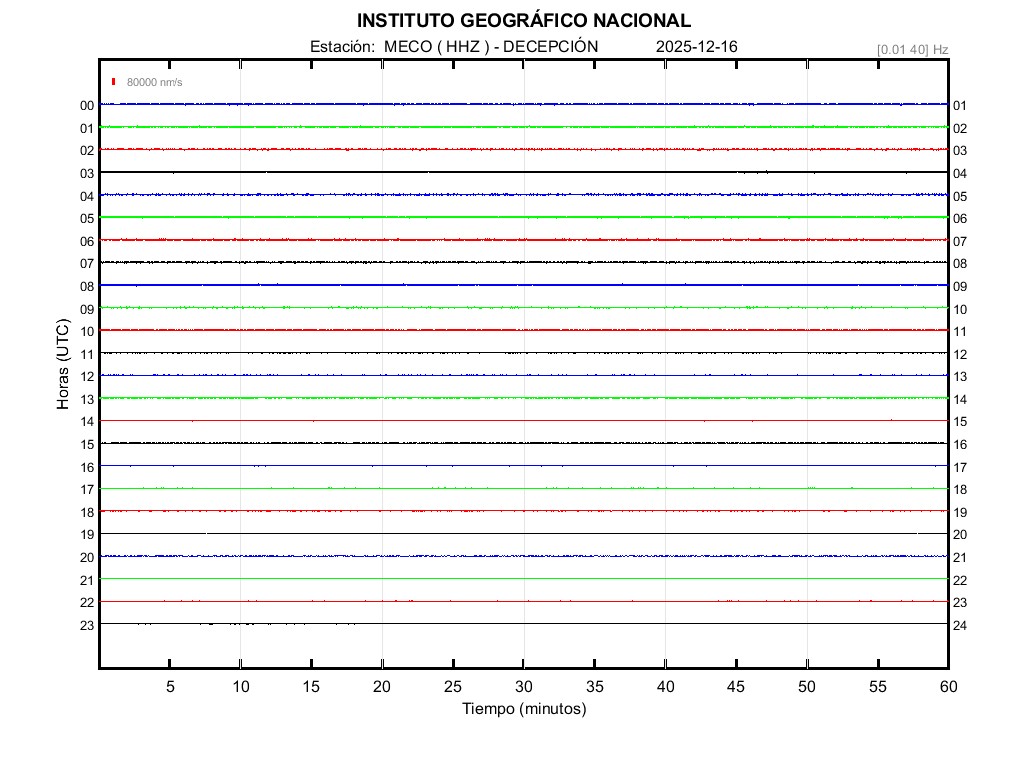The width and height of the screenshot is (1024, 768).
Task: Click the "INSTITUTO GEOGRÁFICO NACIONAL" title
Action: (523, 21)
